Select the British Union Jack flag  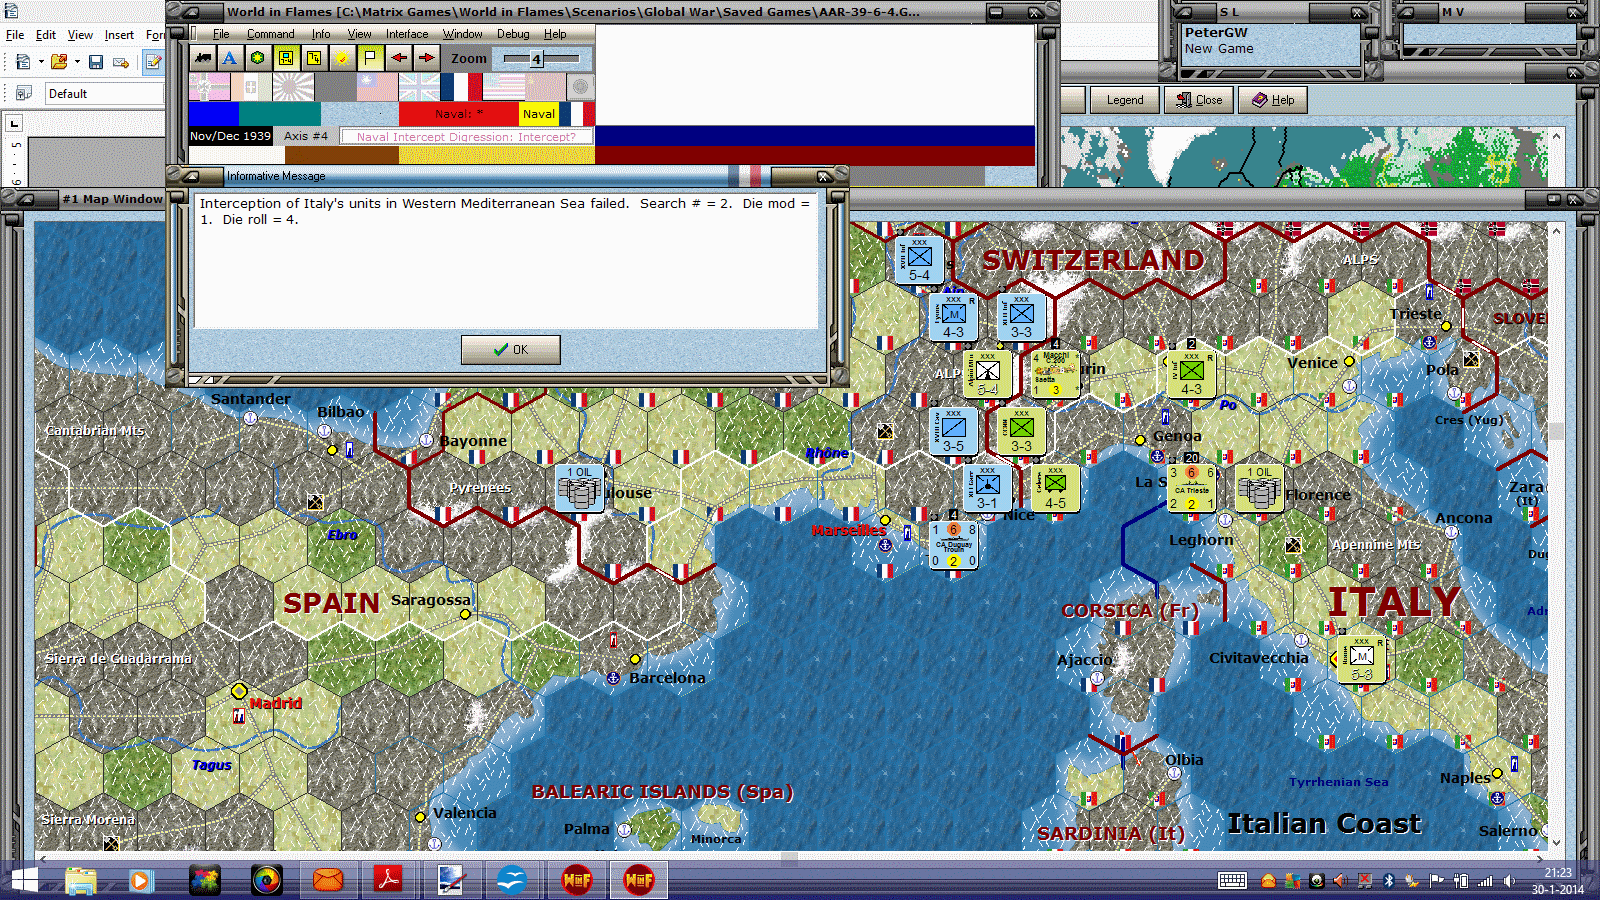pyautogui.click(x=419, y=87)
